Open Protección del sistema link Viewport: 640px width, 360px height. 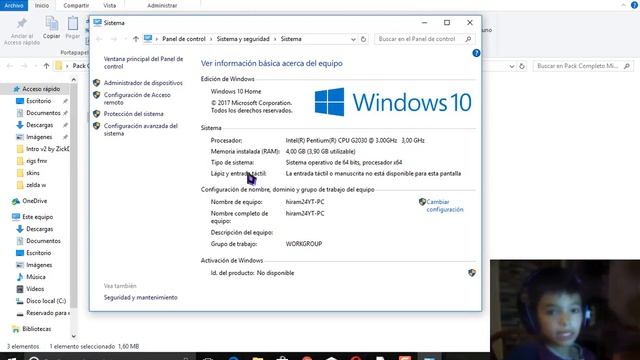click(133, 114)
